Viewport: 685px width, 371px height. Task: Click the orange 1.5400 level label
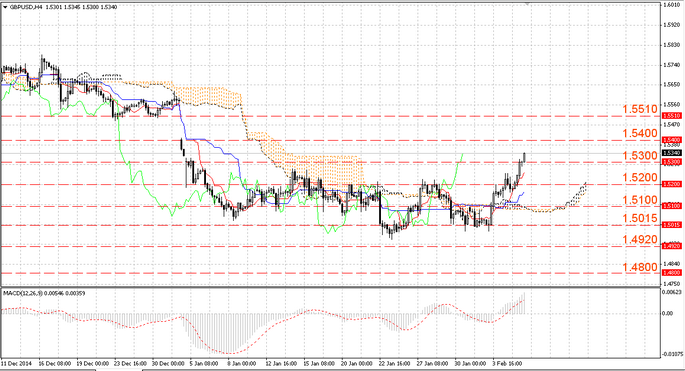point(640,133)
